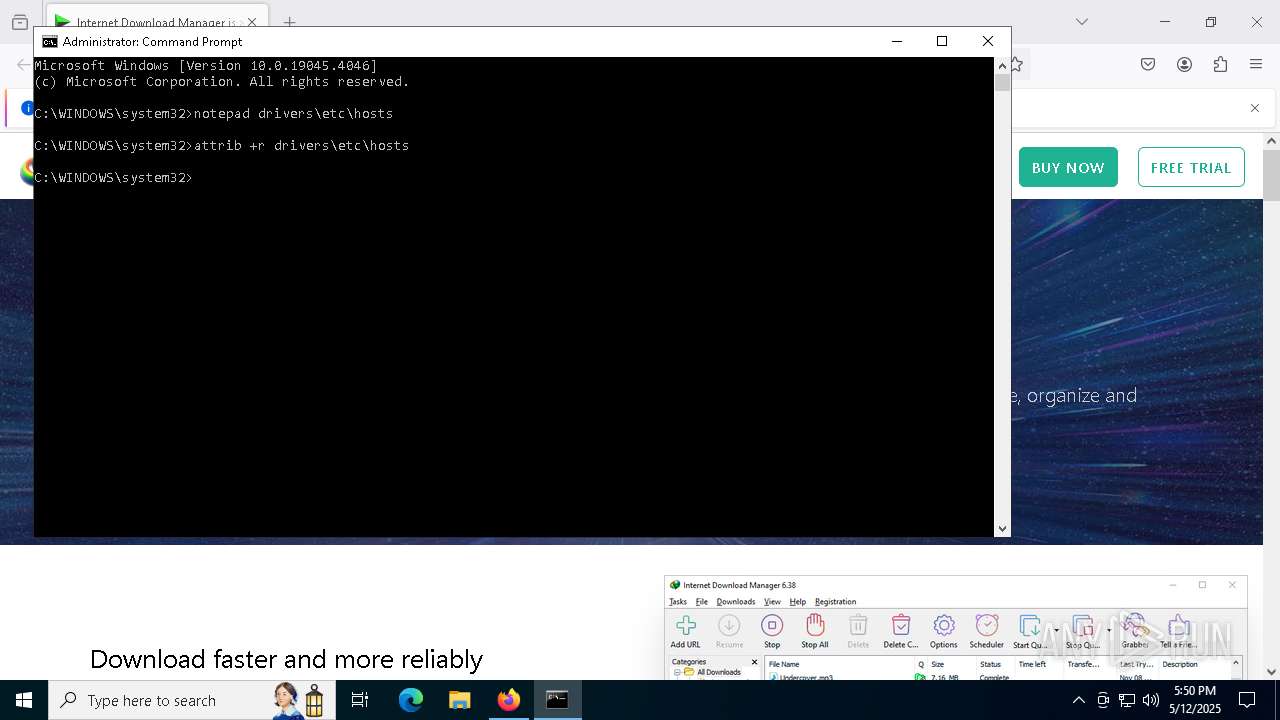The image size is (1280, 720).
Task: Open File Explorer from the taskbar
Action: [x=460, y=700]
